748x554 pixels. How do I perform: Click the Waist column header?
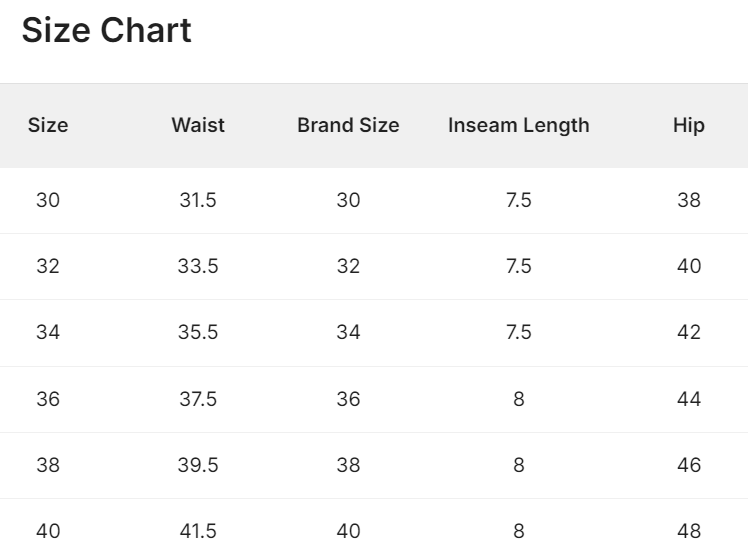pyautogui.click(x=198, y=126)
